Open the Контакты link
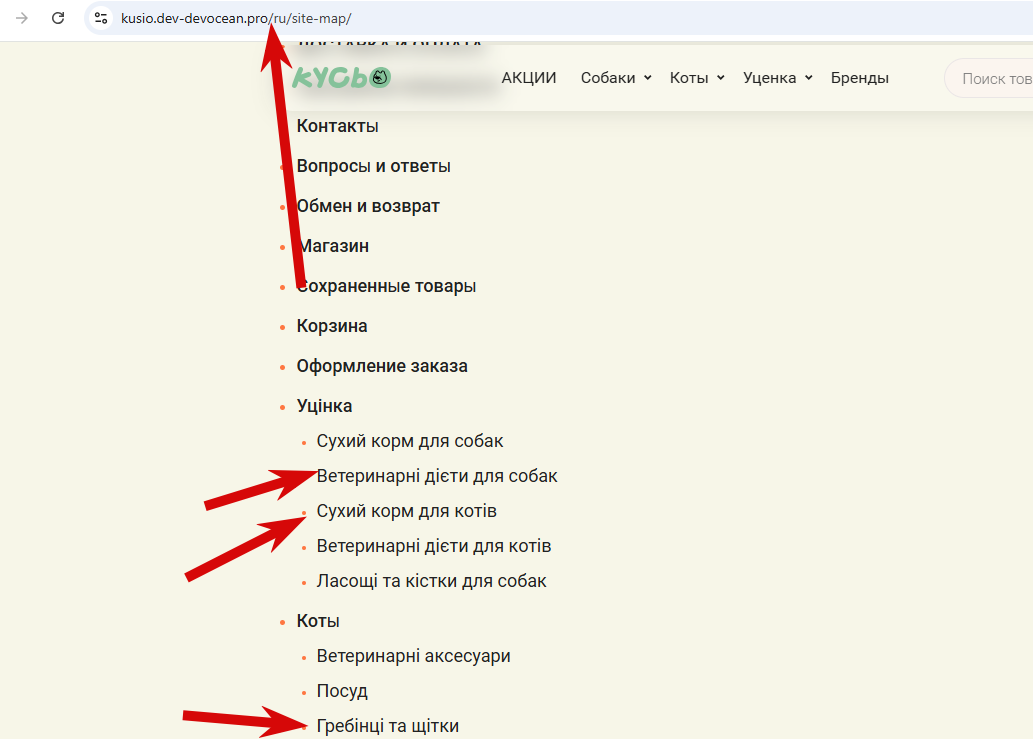Viewport: 1034px width, 742px height. (338, 126)
